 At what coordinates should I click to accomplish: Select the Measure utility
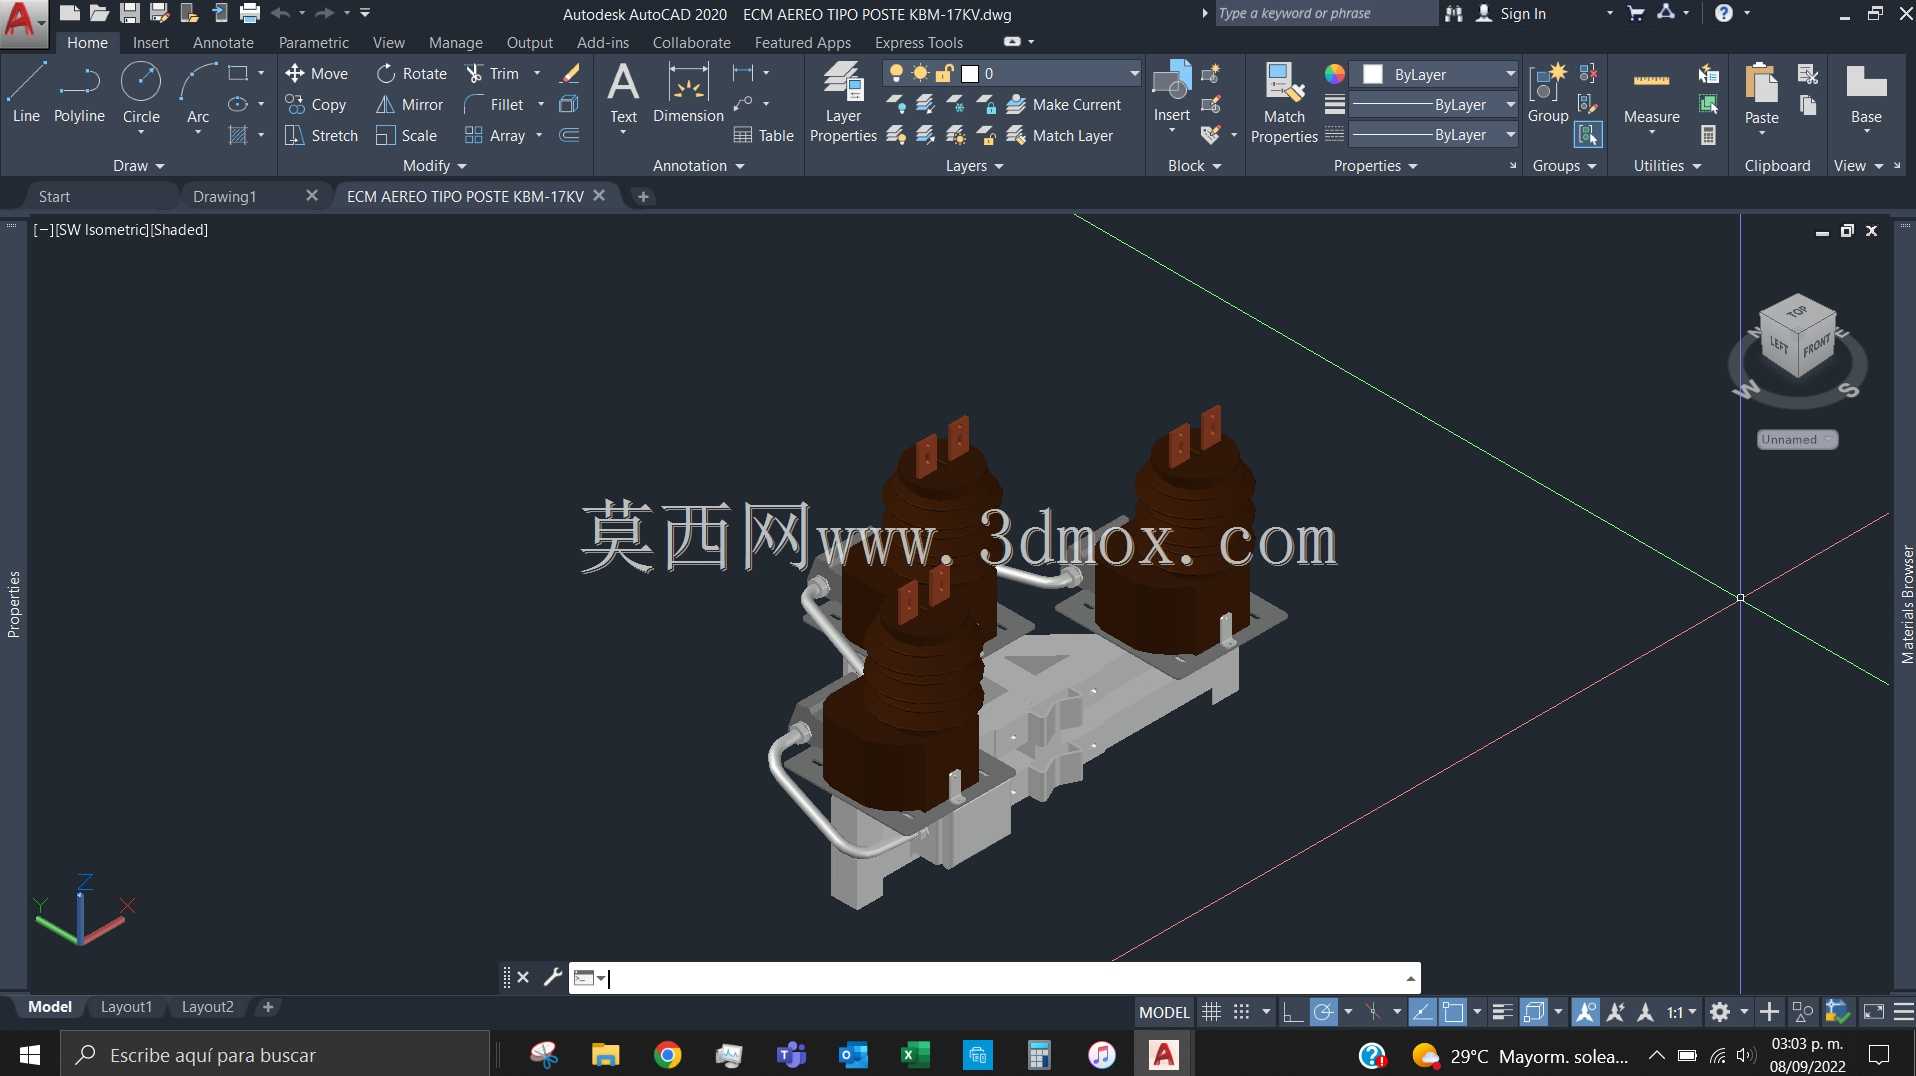(x=1651, y=98)
